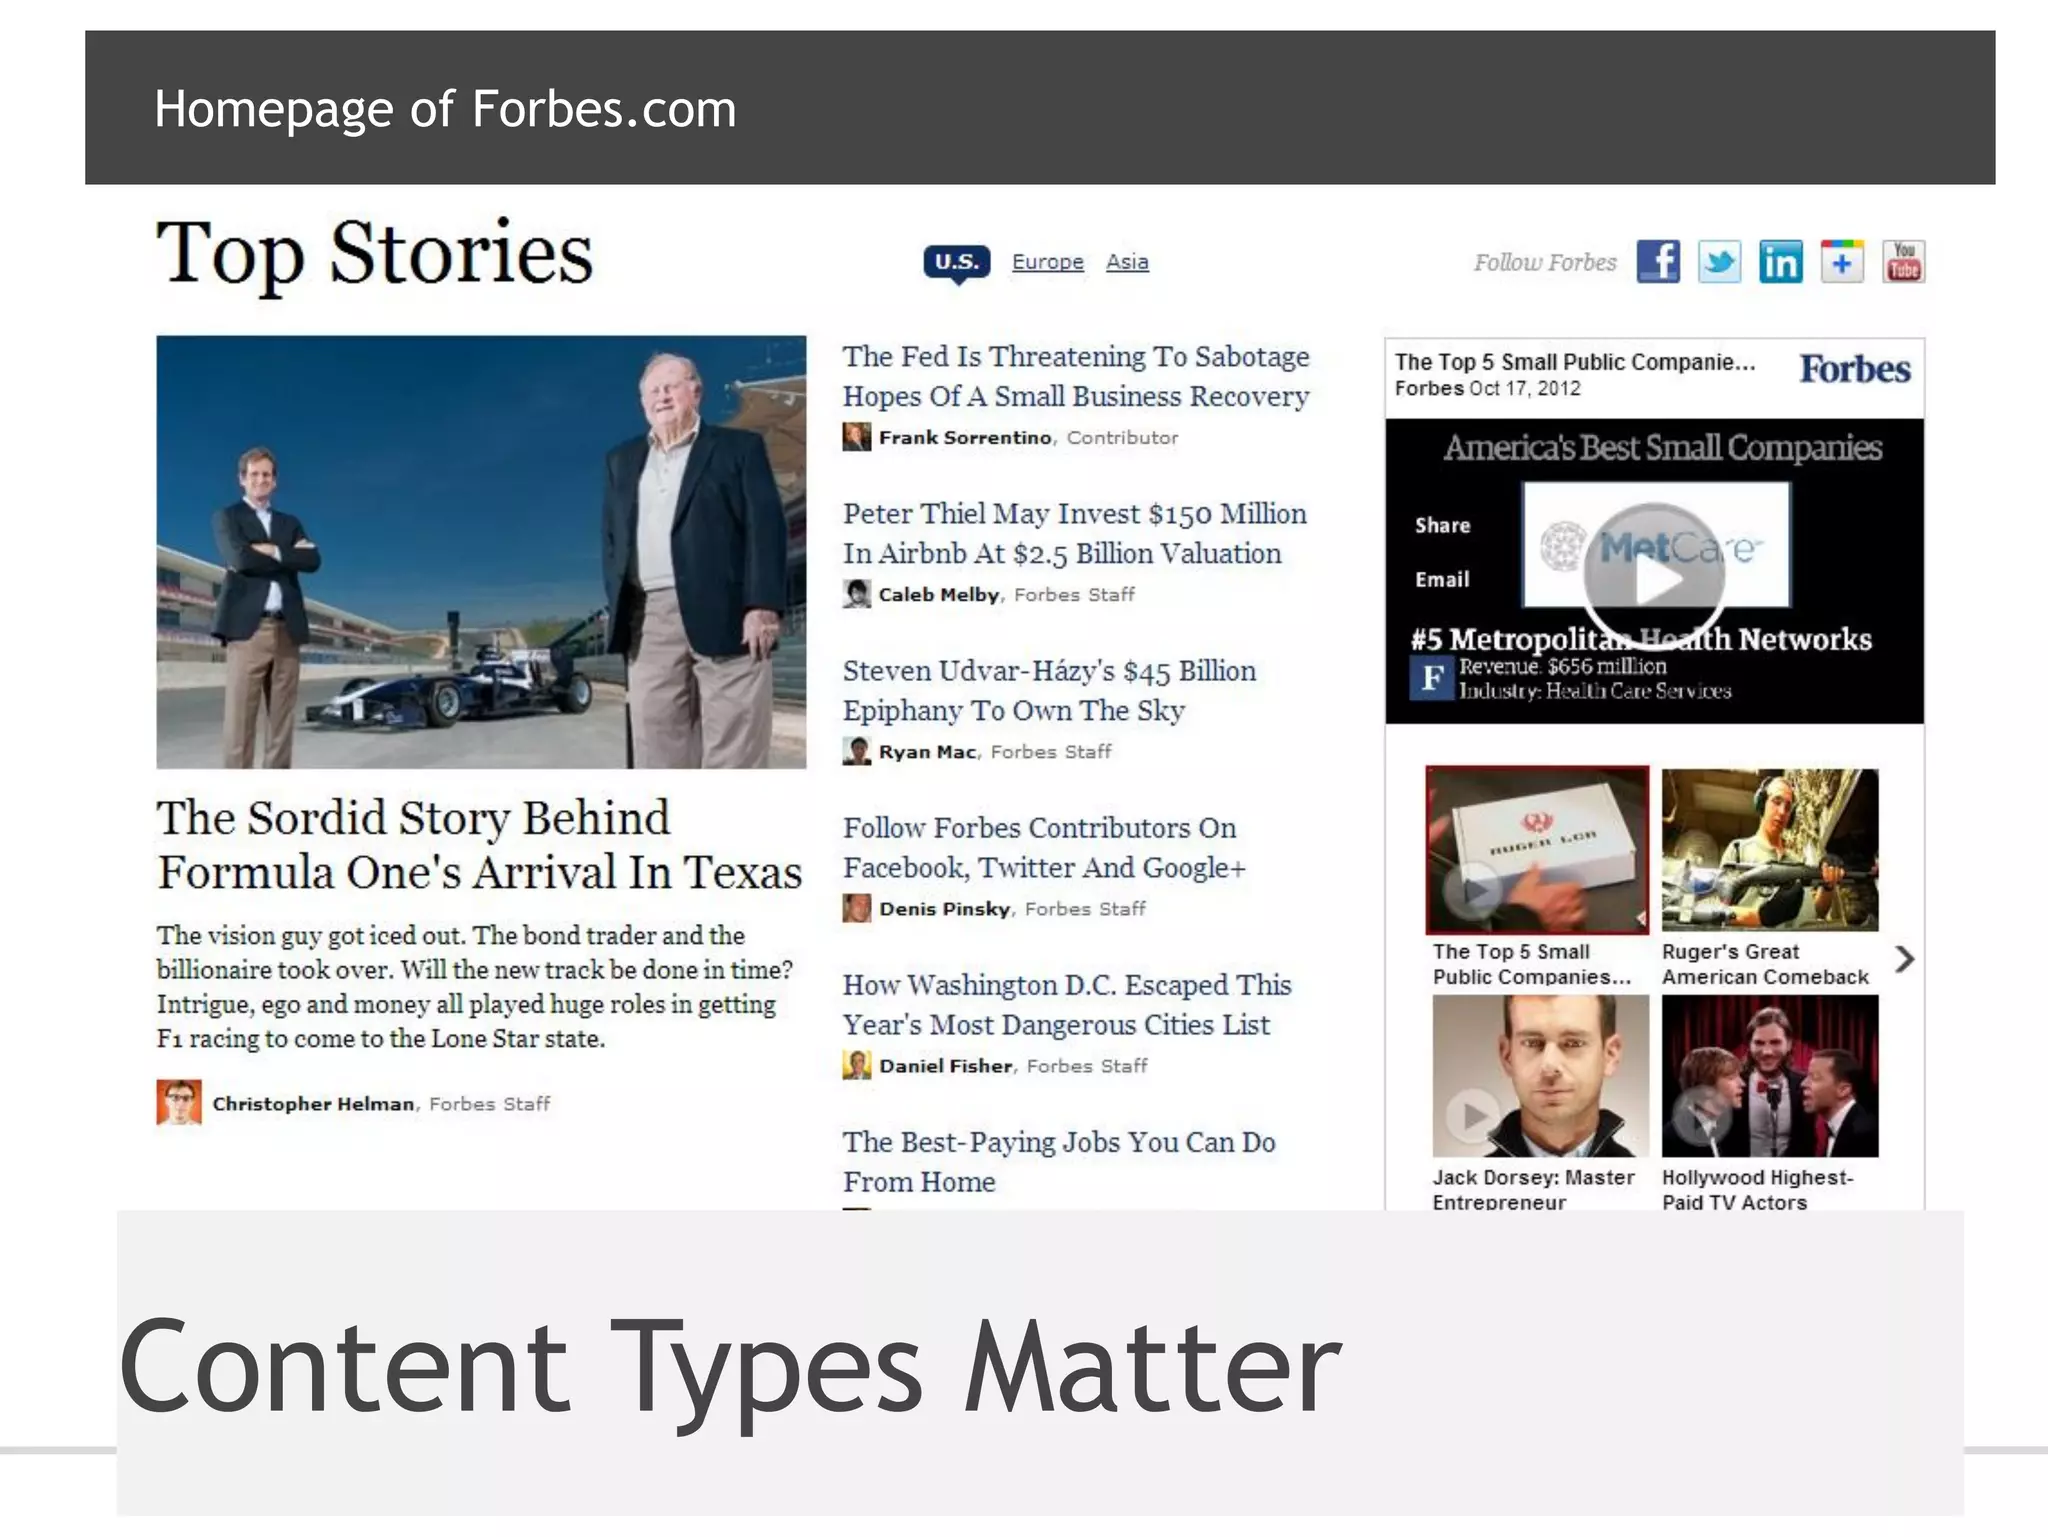This screenshot has width=2048, height=1537.
Task: Click Daniel Fisher's author avatar
Action: (857, 1065)
